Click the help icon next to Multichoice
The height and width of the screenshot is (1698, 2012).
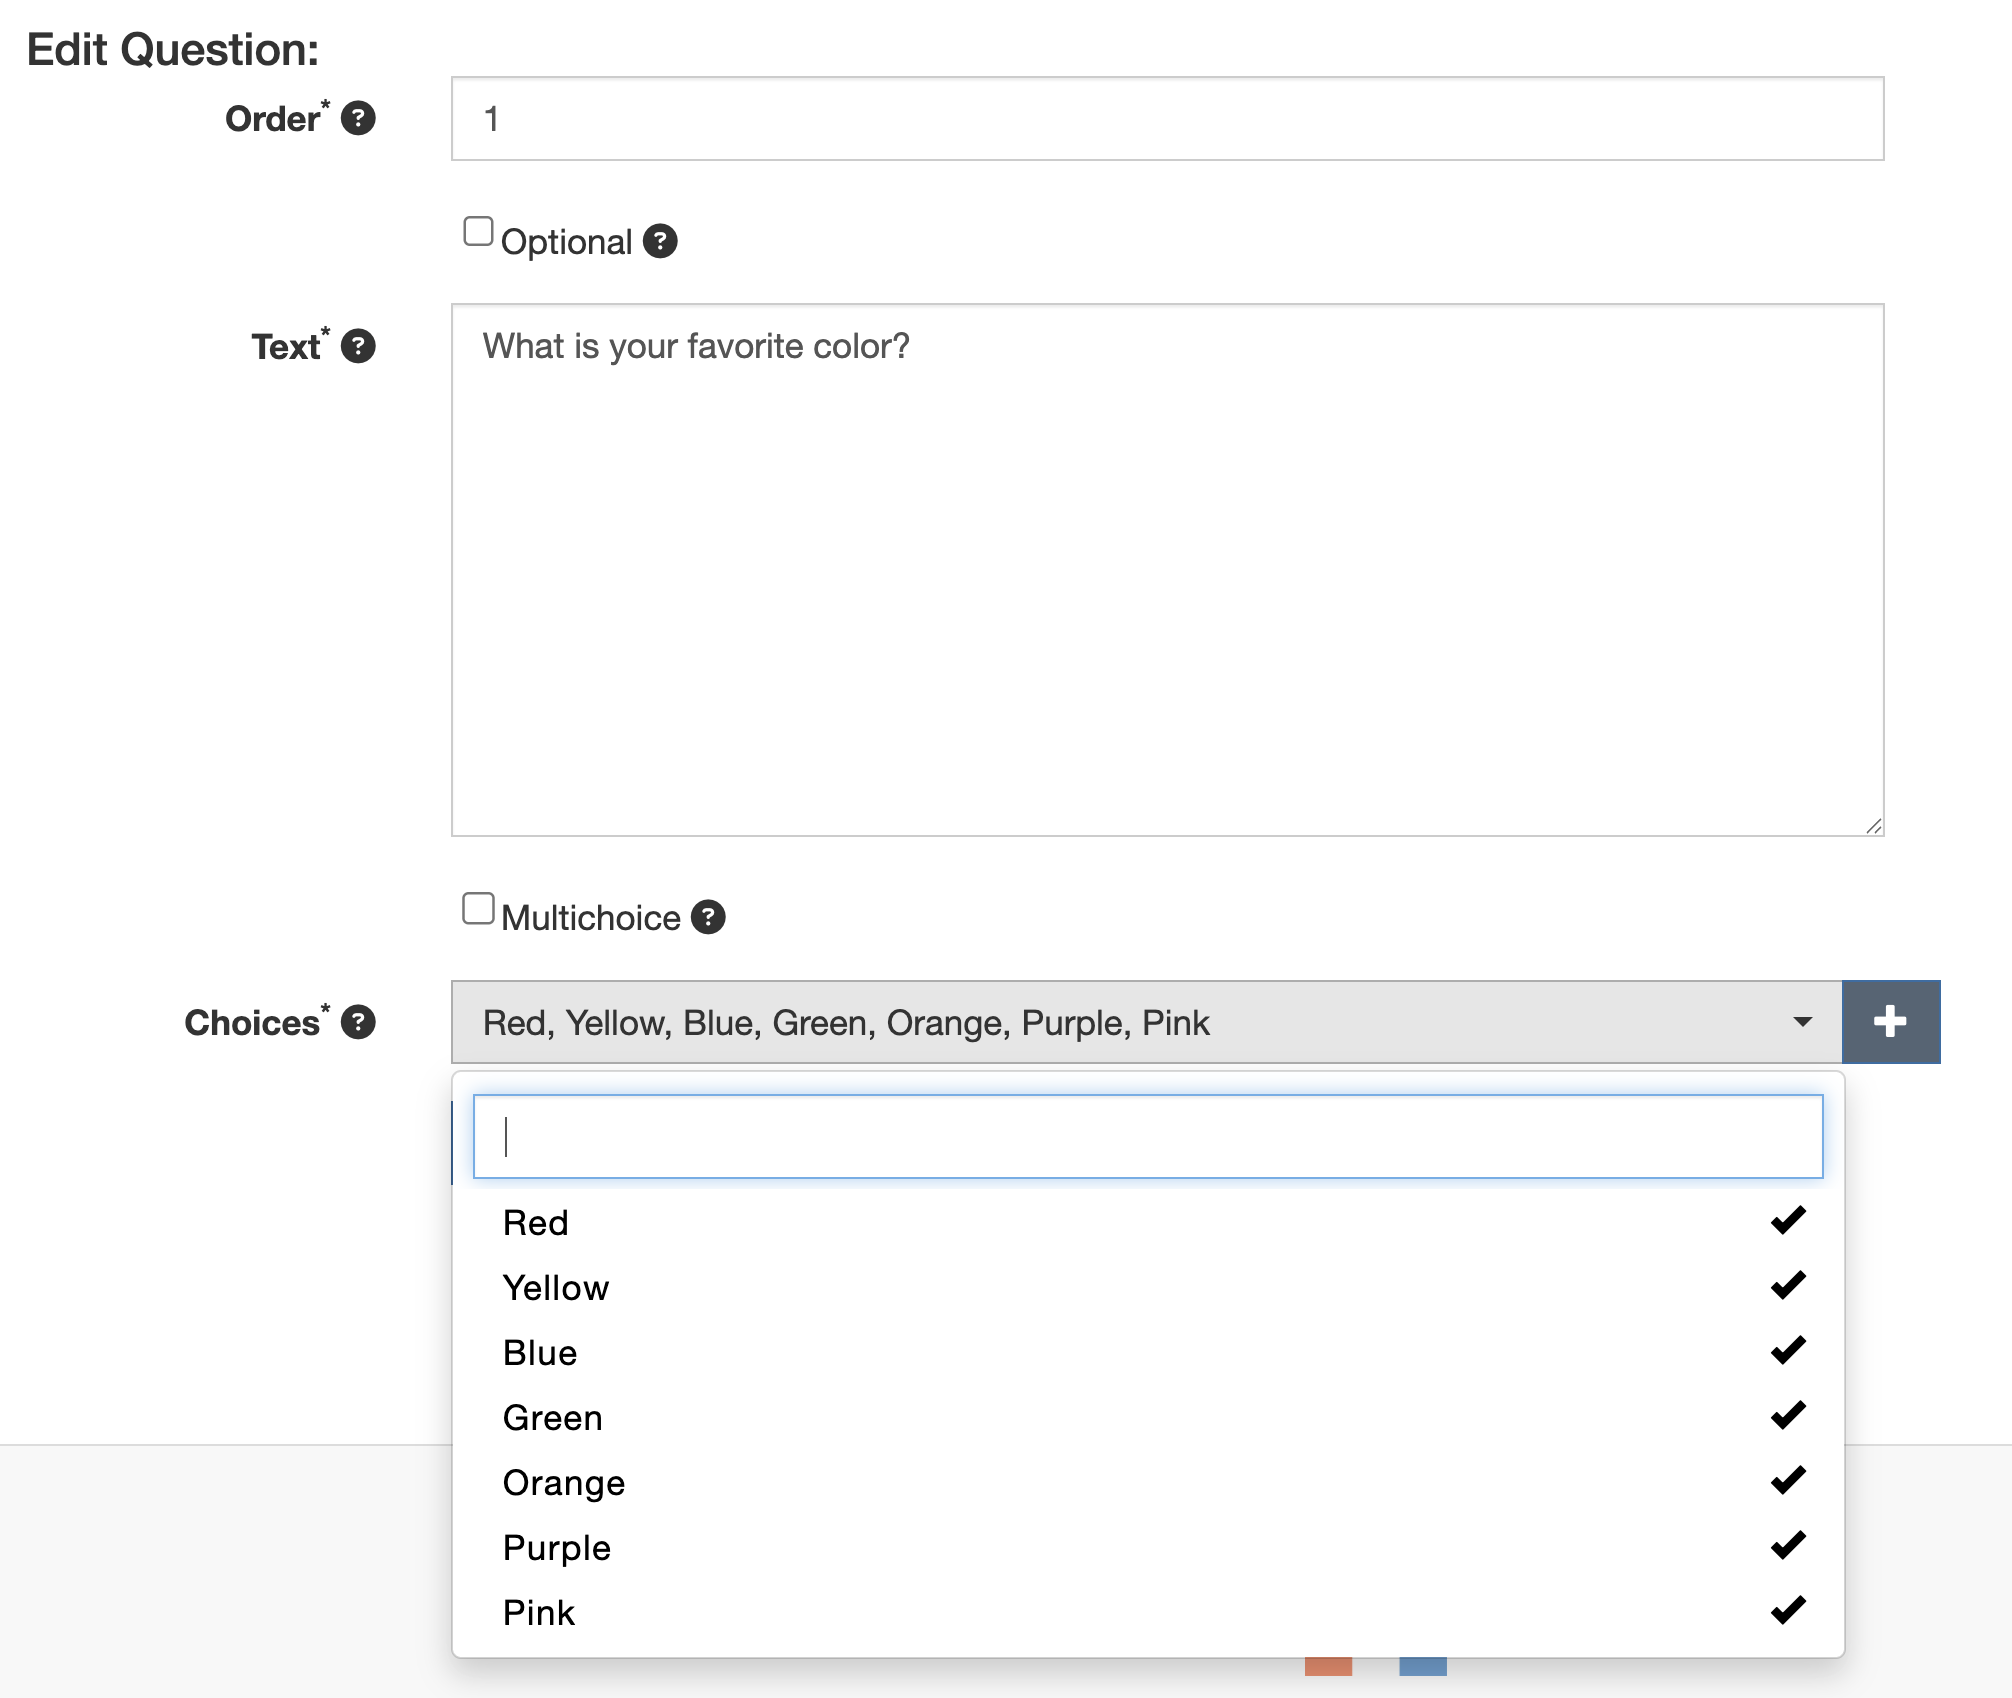click(708, 917)
